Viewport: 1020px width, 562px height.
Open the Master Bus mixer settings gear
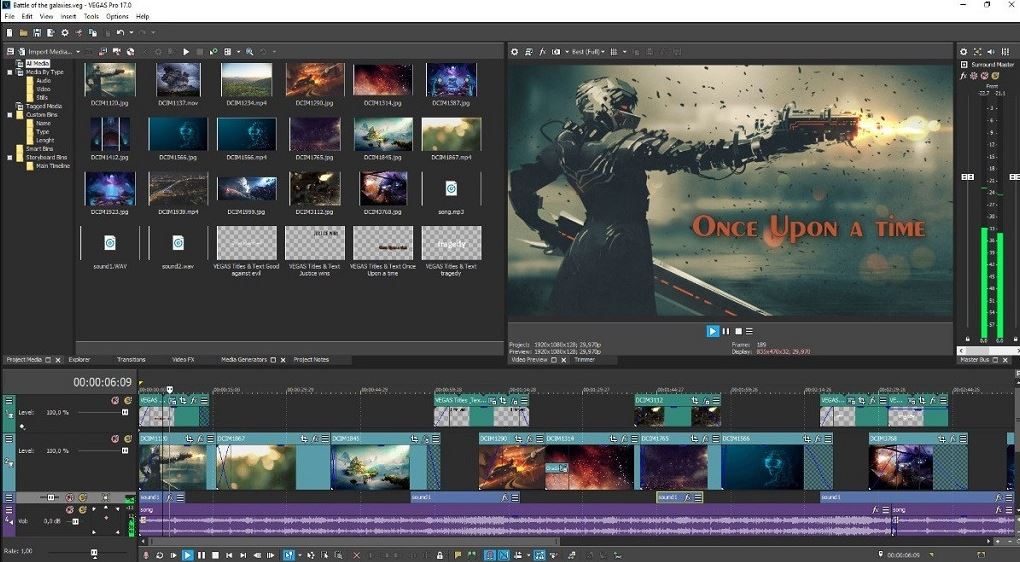[964, 51]
